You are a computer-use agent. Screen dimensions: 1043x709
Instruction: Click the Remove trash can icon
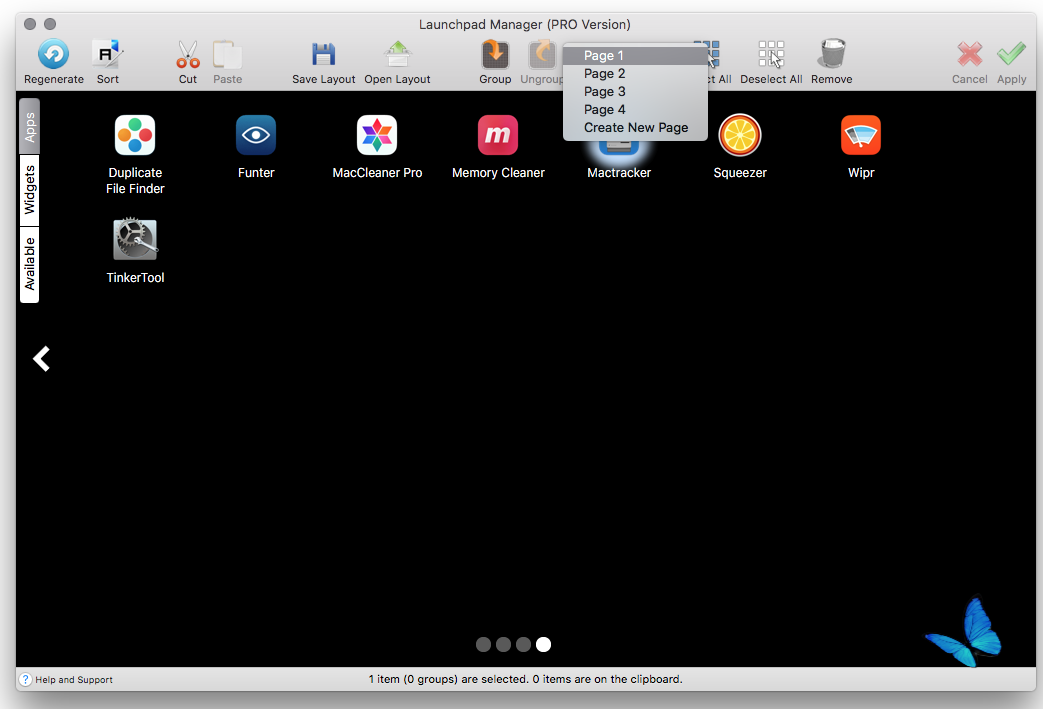tap(831, 54)
